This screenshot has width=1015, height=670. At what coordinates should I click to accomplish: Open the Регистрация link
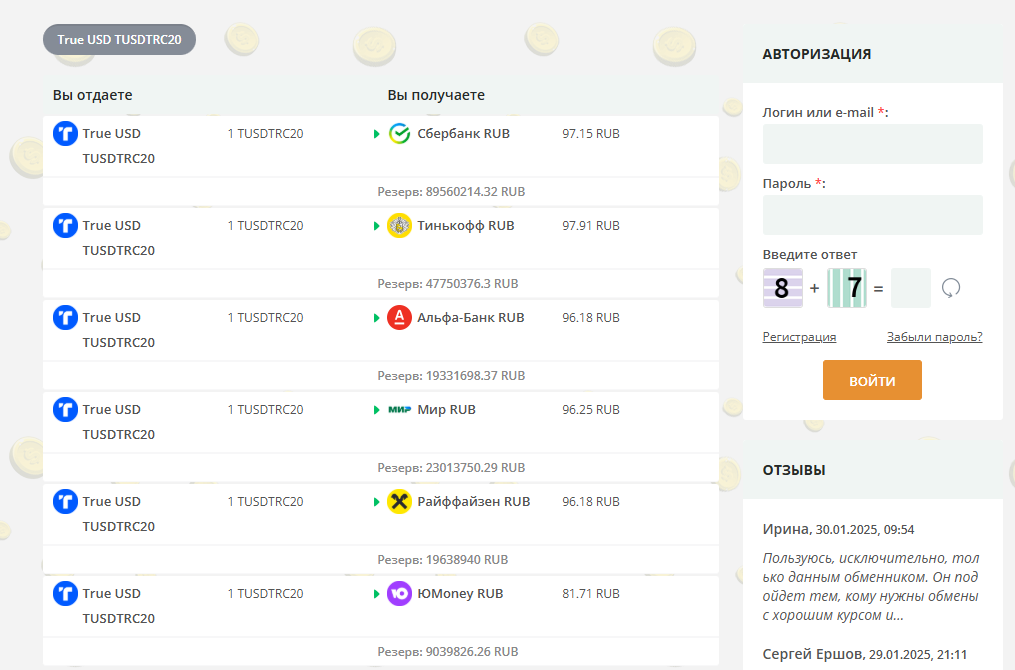click(x=799, y=337)
